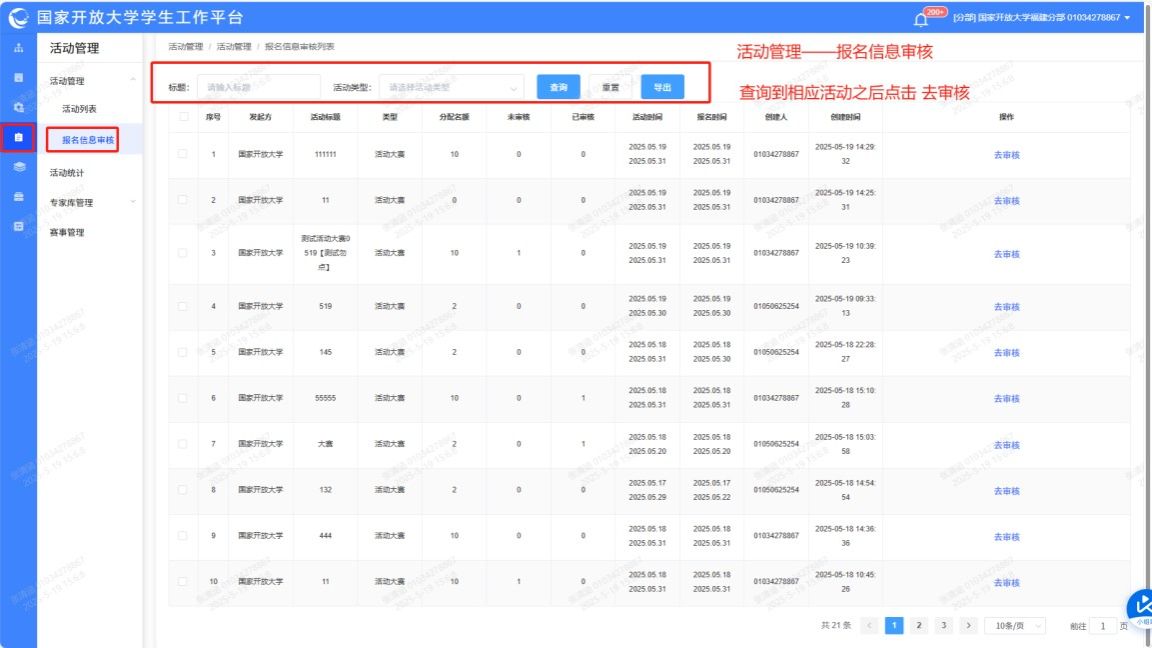Click the 导出 export button
1152x648 pixels.
[662, 88]
